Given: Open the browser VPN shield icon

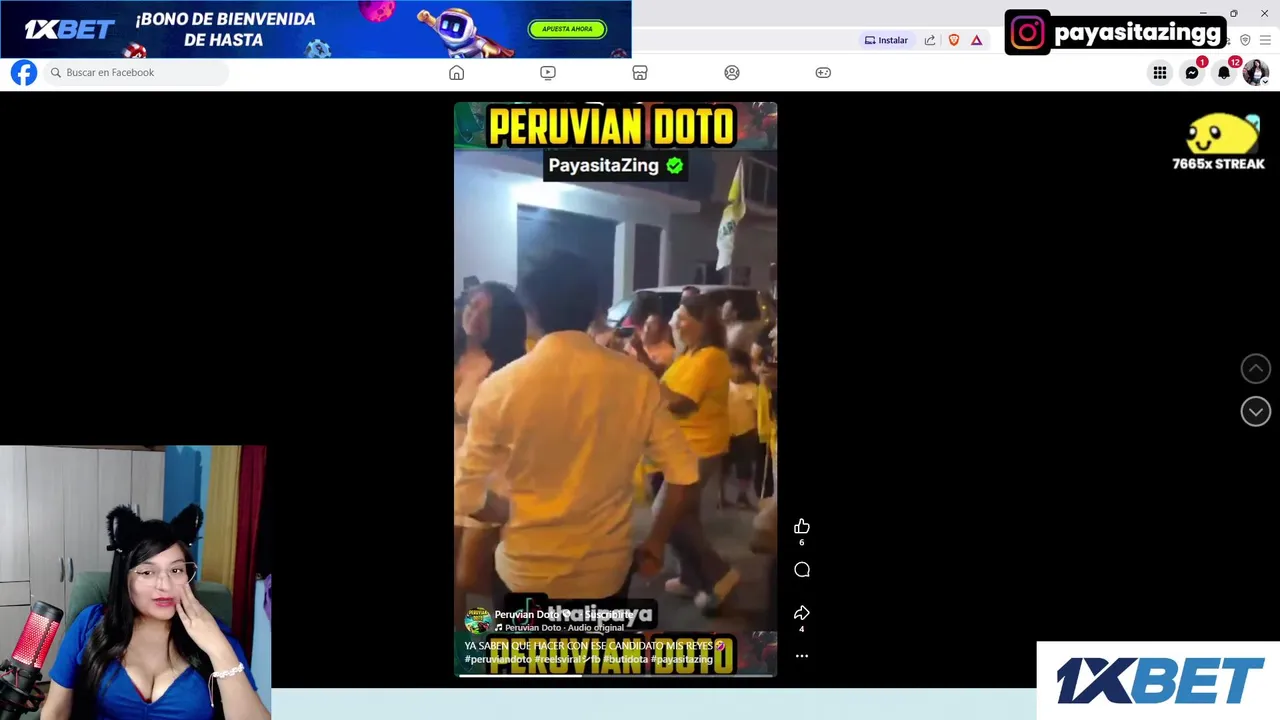Looking at the screenshot, I should tap(1245, 40).
